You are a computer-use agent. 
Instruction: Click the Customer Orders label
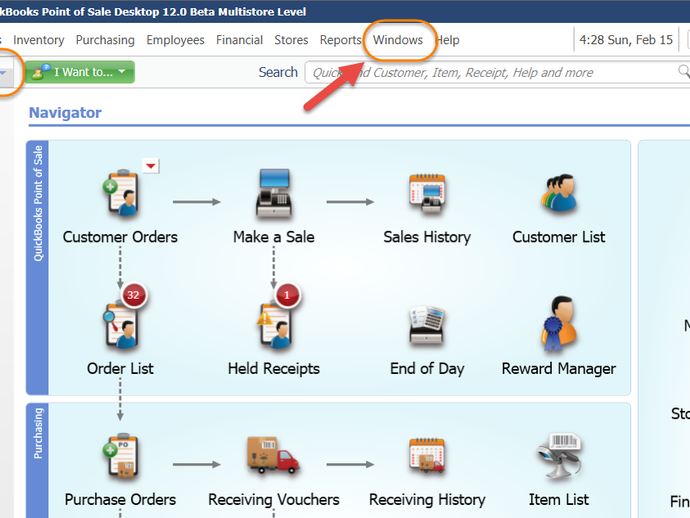(x=120, y=237)
